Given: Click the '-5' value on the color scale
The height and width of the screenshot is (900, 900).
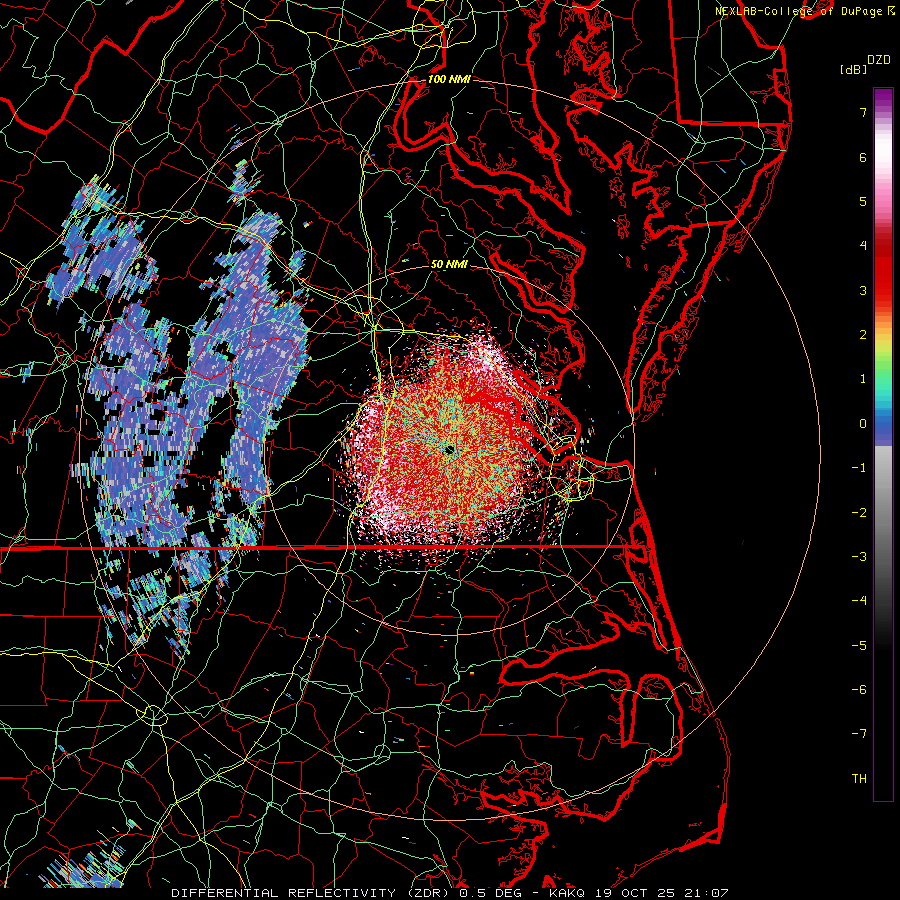Looking at the screenshot, I should 859,646.
